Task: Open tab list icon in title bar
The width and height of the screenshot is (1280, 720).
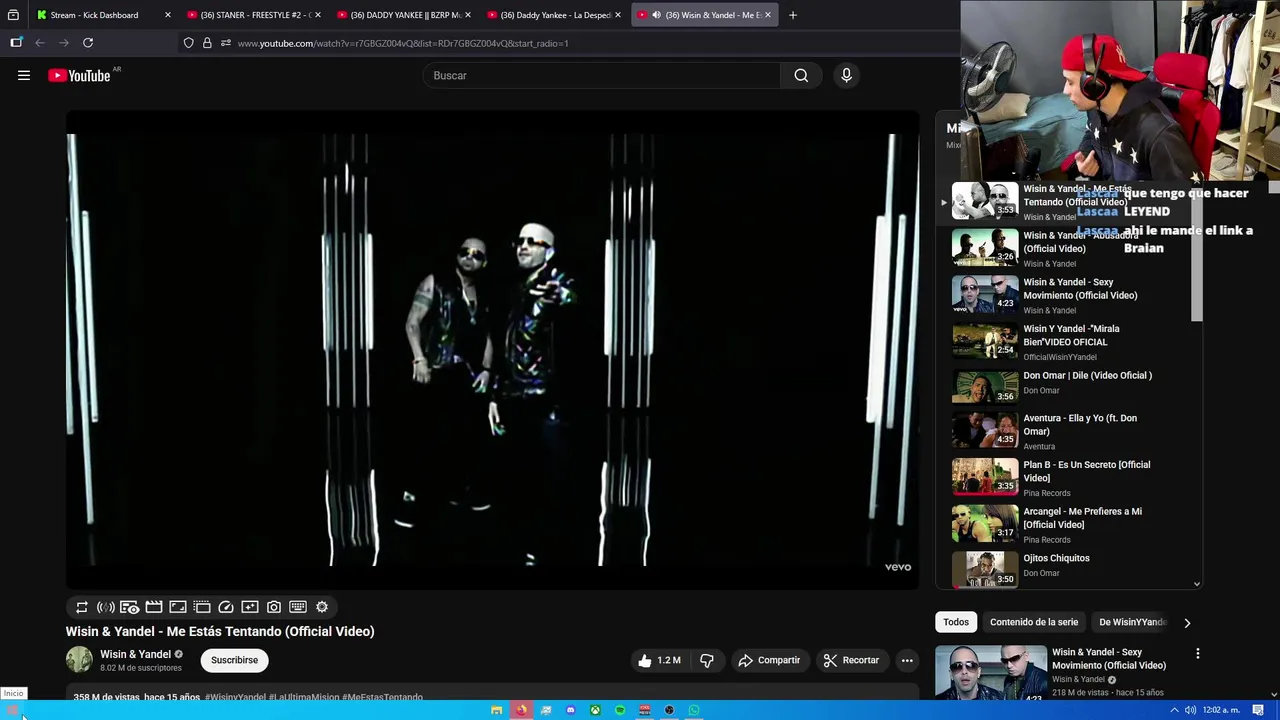Action: pyautogui.click(x=13, y=15)
